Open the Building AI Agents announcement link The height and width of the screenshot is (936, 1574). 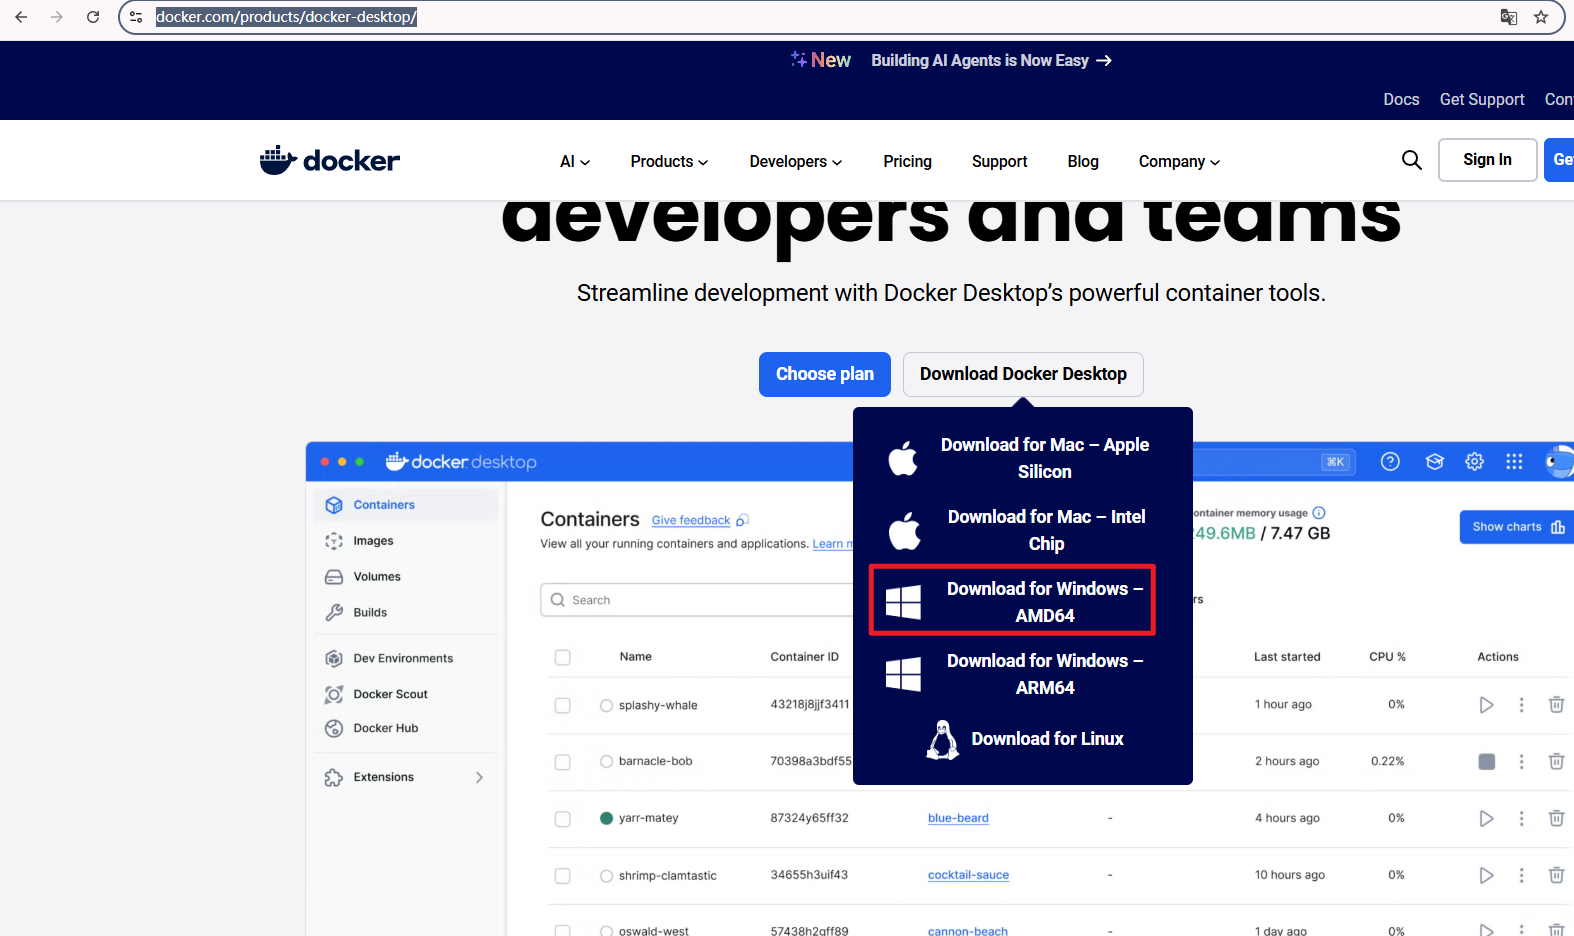pyautogui.click(x=991, y=60)
